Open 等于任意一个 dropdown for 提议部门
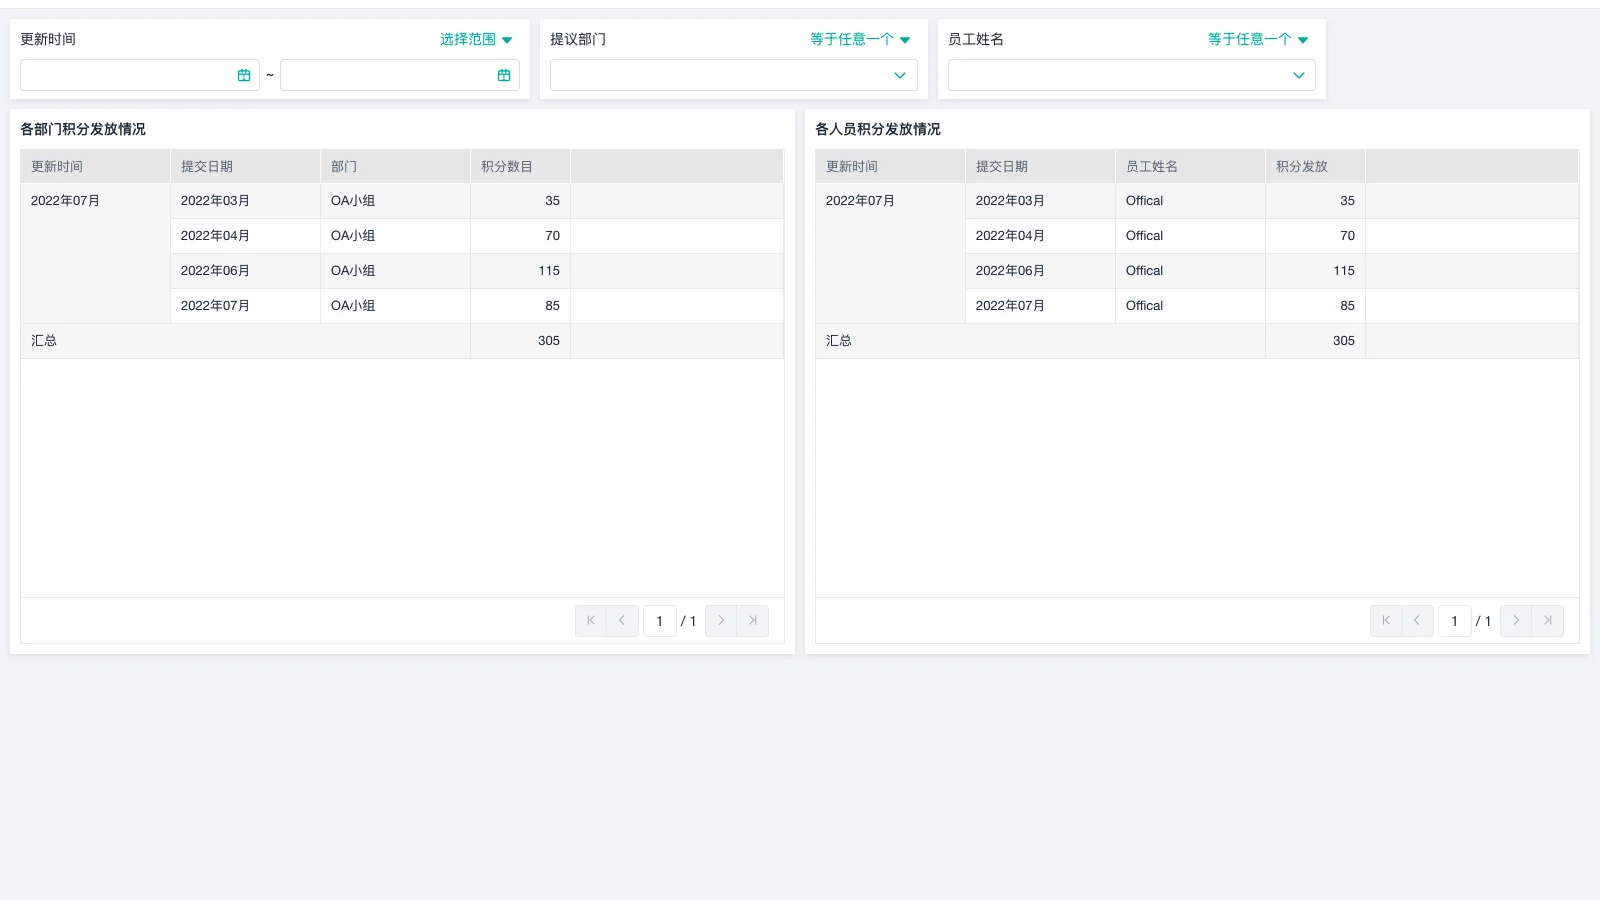Viewport: 1600px width, 900px height. (x=860, y=39)
